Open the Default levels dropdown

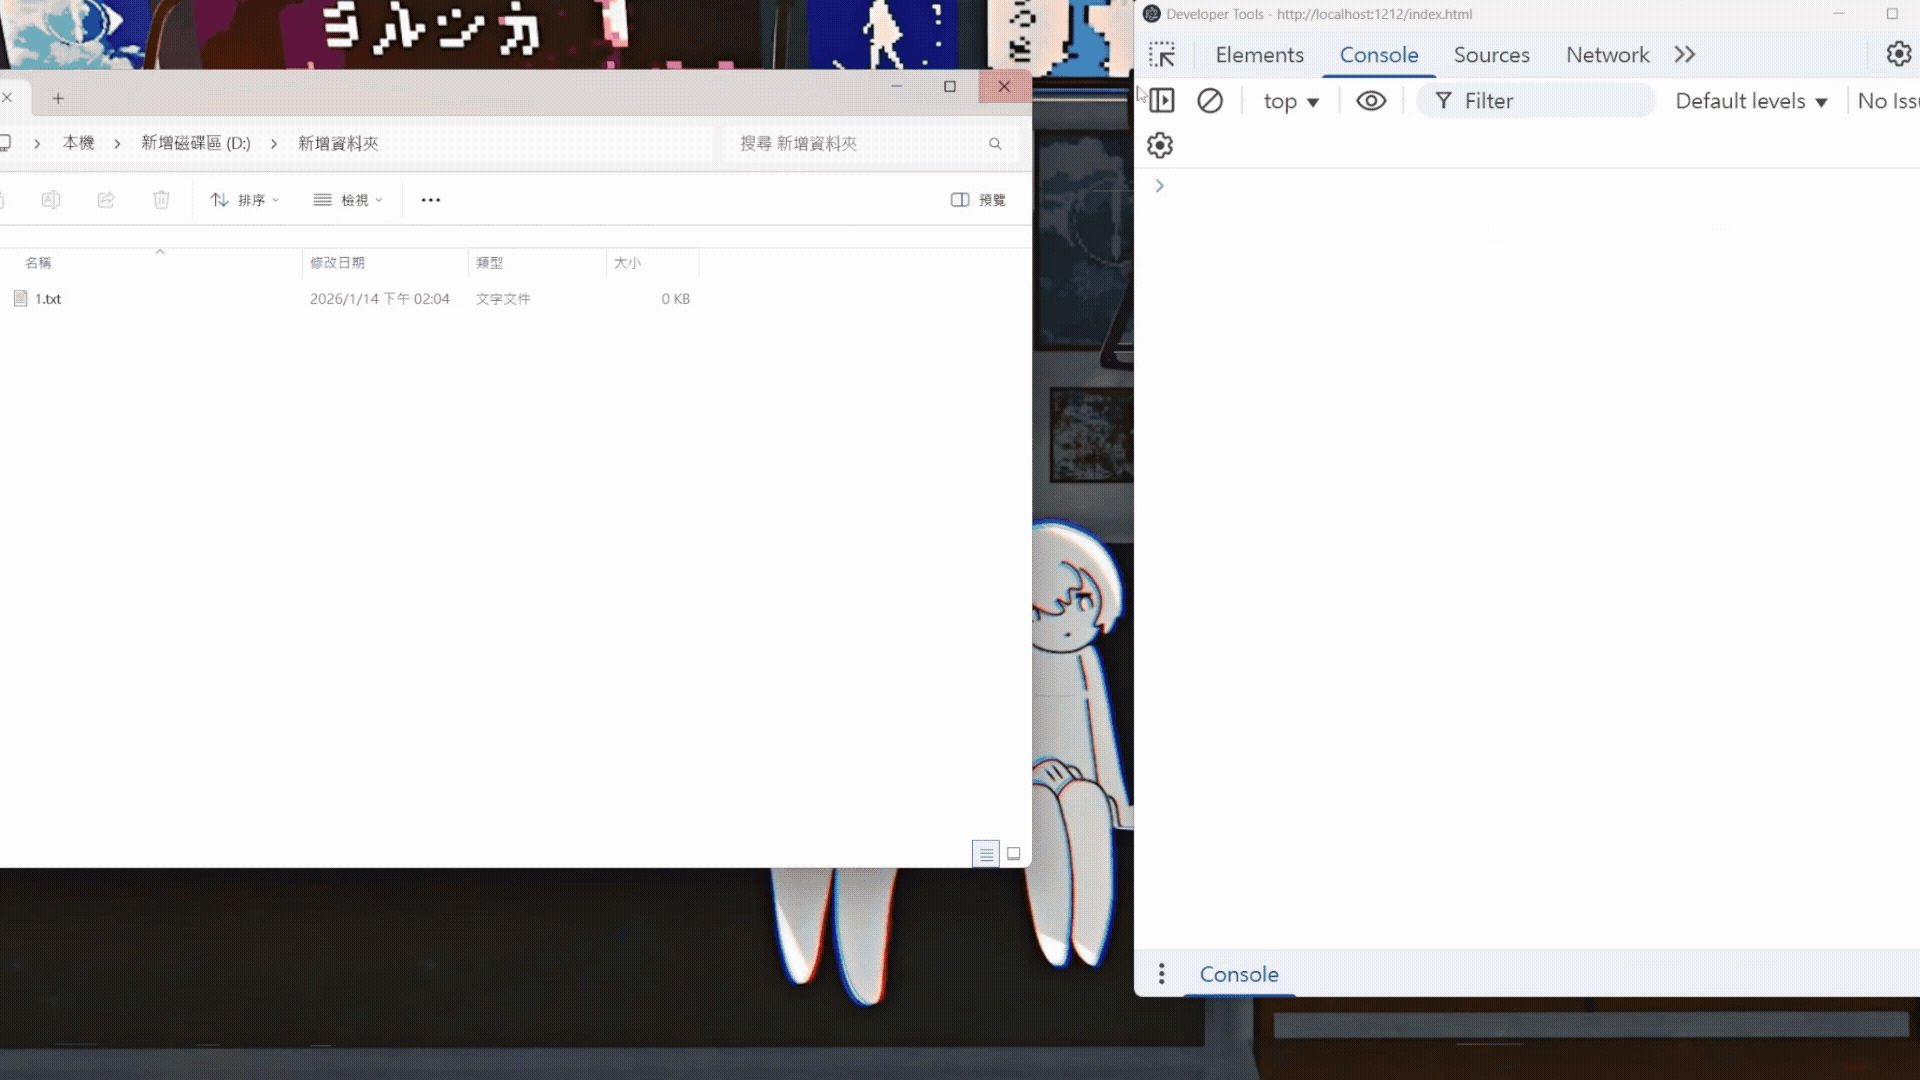1751,101
